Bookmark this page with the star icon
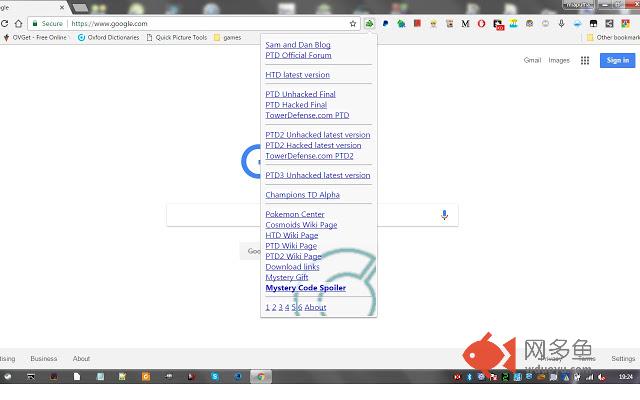640x400 pixels. [353, 24]
